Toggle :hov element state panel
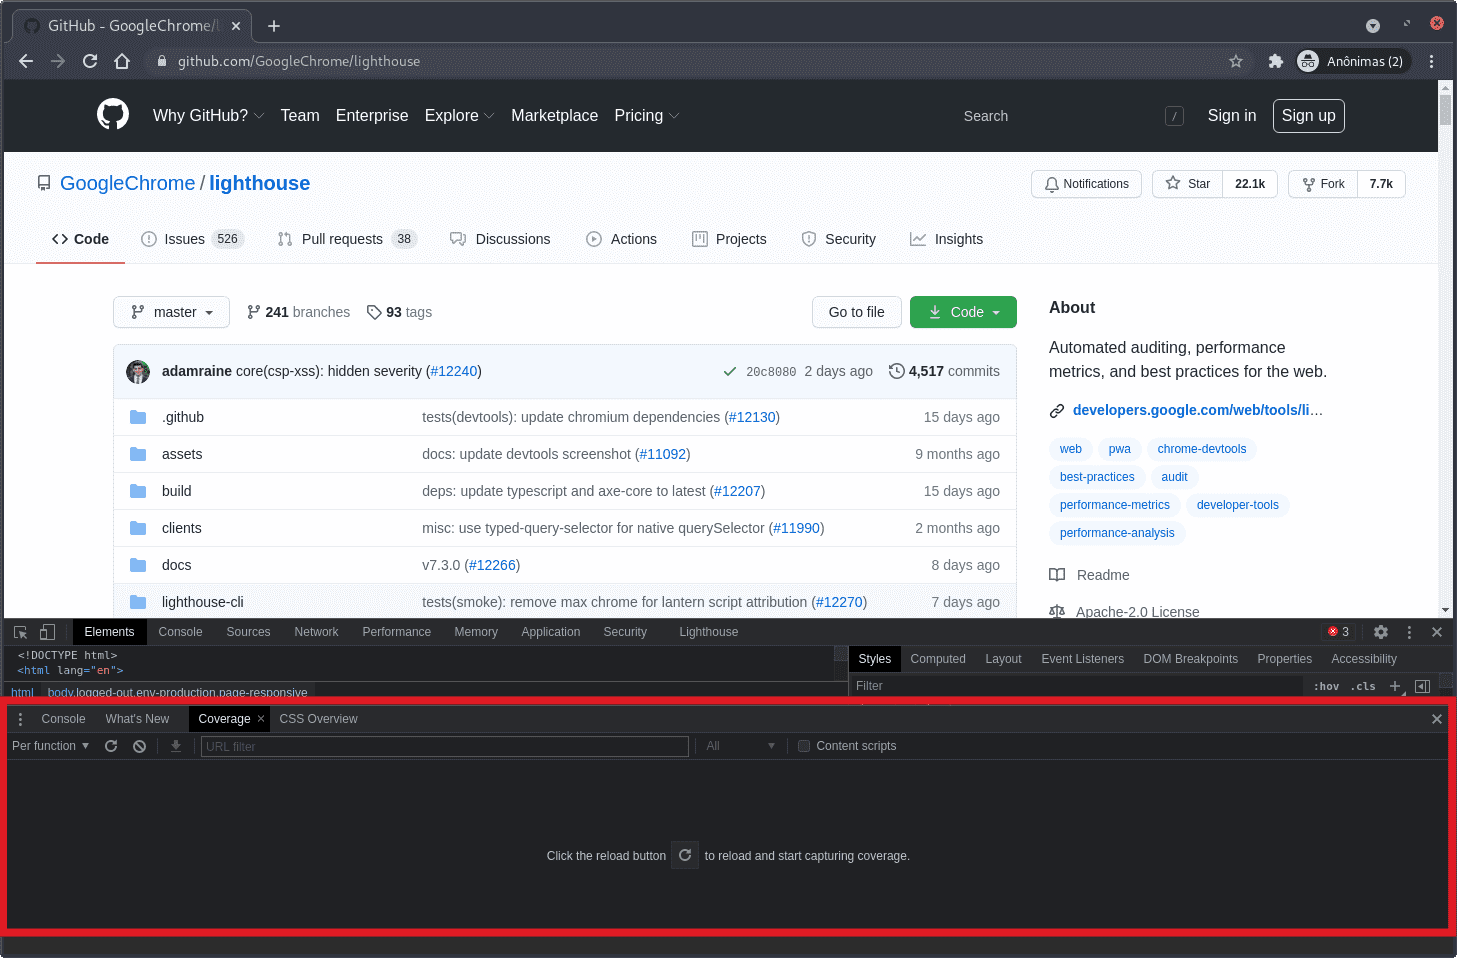The height and width of the screenshot is (958, 1457). pos(1327,686)
